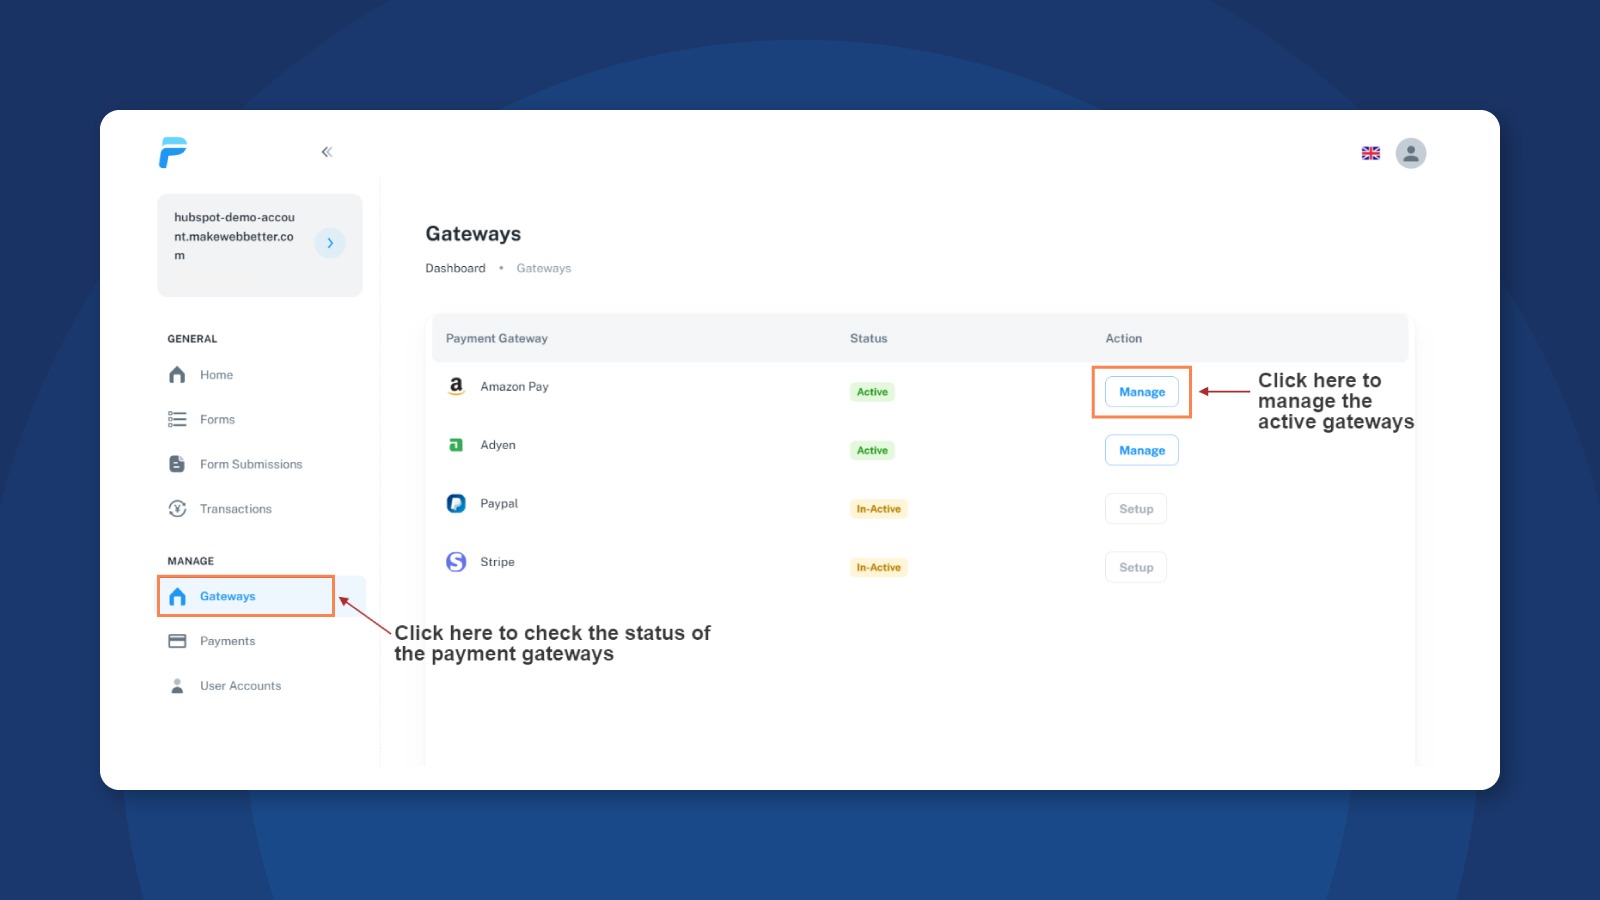The width and height of the screenshot is (1600, 900).
Task: Click the Amazon Pay gateway name
Action: [x=514, y=387]
